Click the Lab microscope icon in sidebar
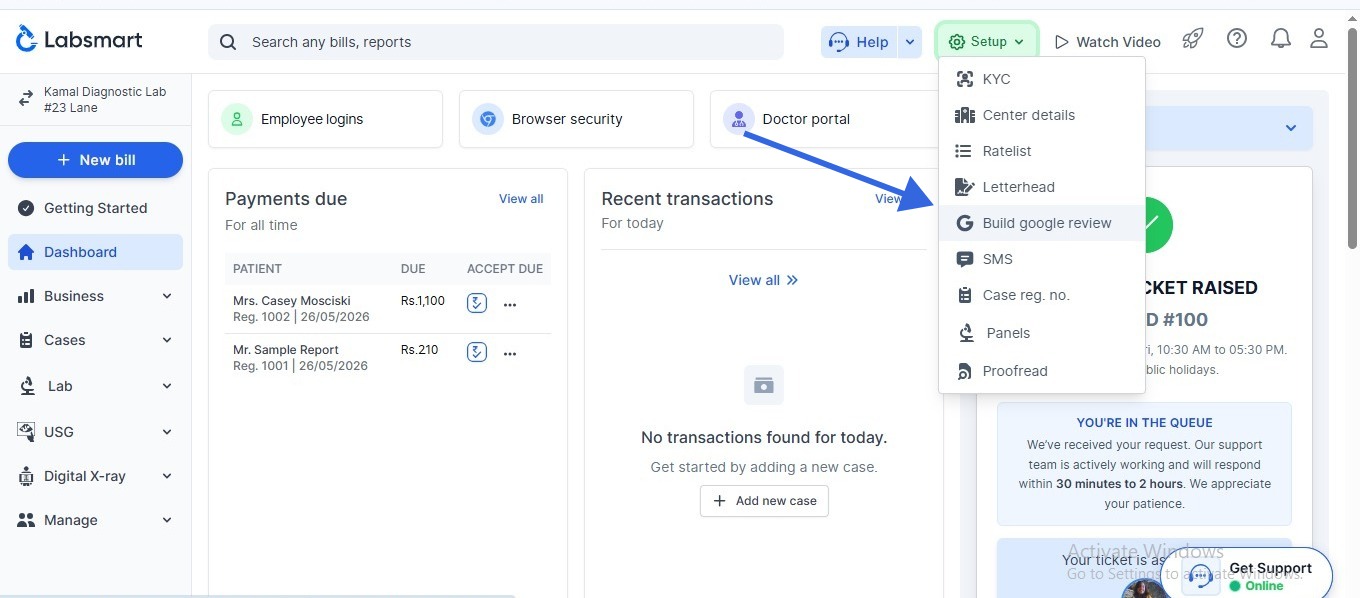 (28, 386)
